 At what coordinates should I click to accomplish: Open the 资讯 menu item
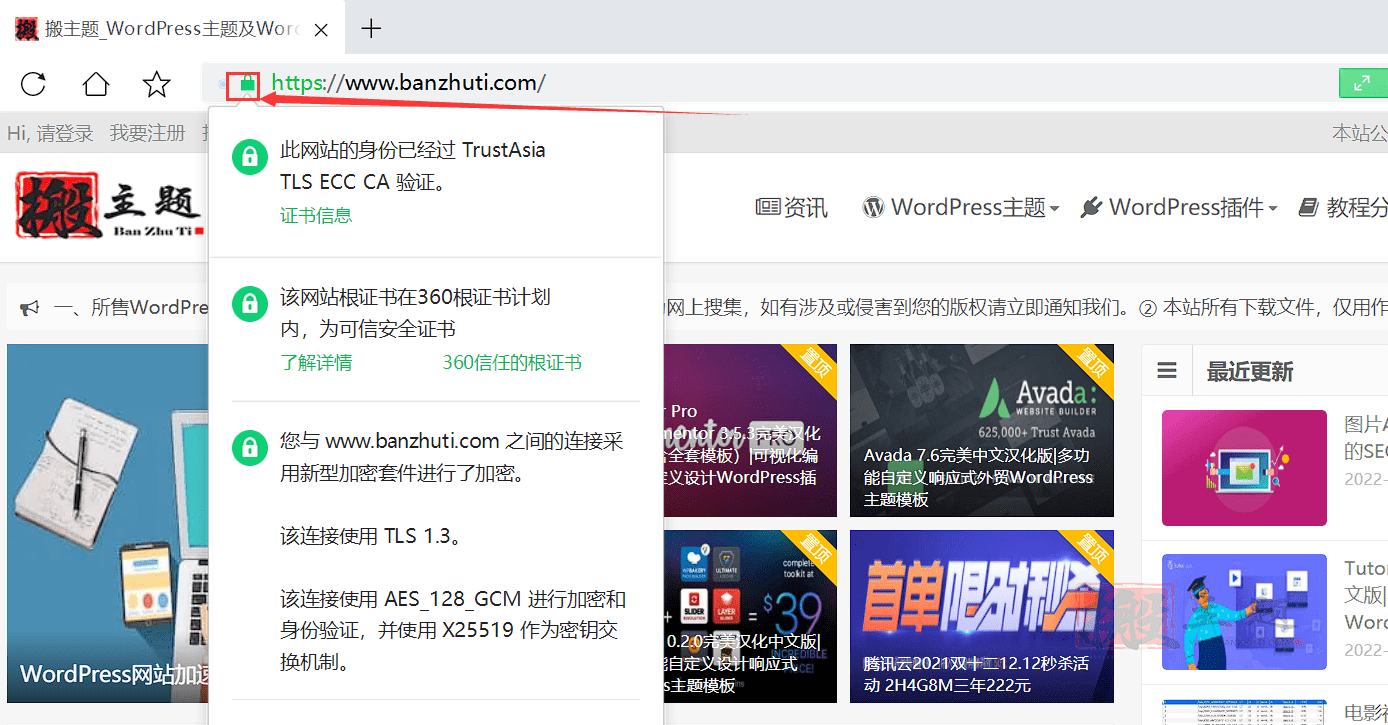click(791, 207)
